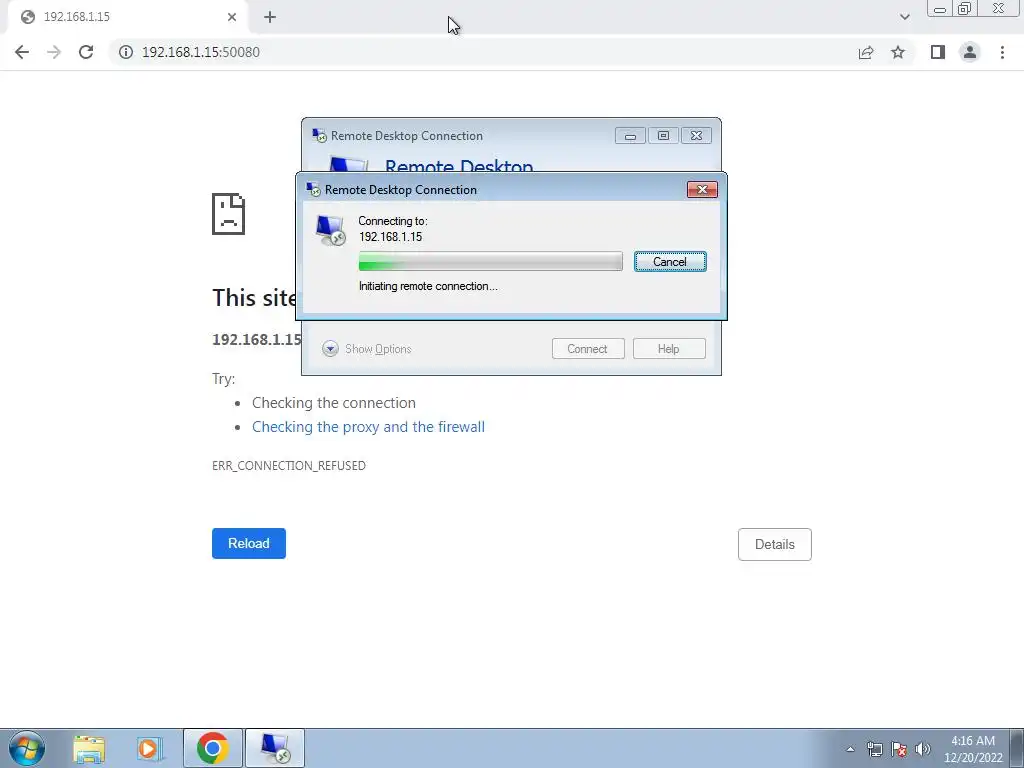Viewport: 1024px width, 768px height.
Task: Click the Initiating remote connection status text
Action: [428, 286]
